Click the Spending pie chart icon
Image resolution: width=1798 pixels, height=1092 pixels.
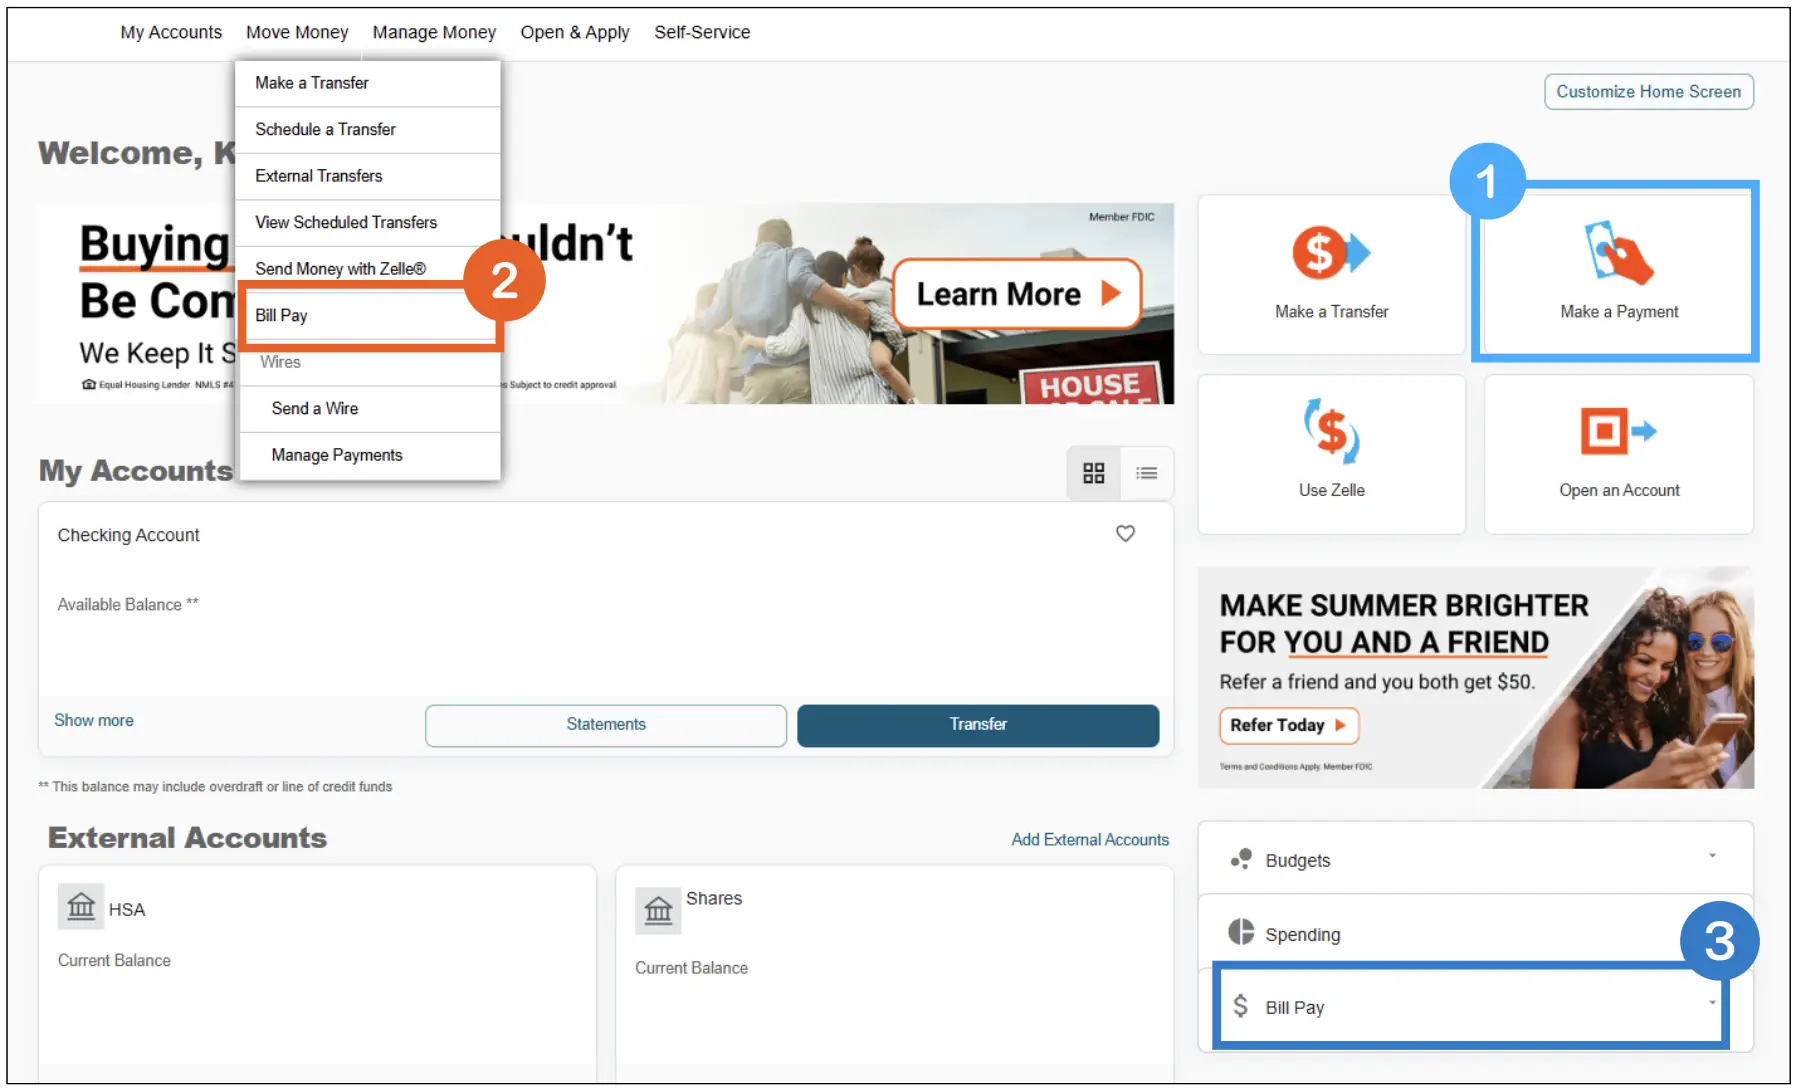pos(1242,932)
